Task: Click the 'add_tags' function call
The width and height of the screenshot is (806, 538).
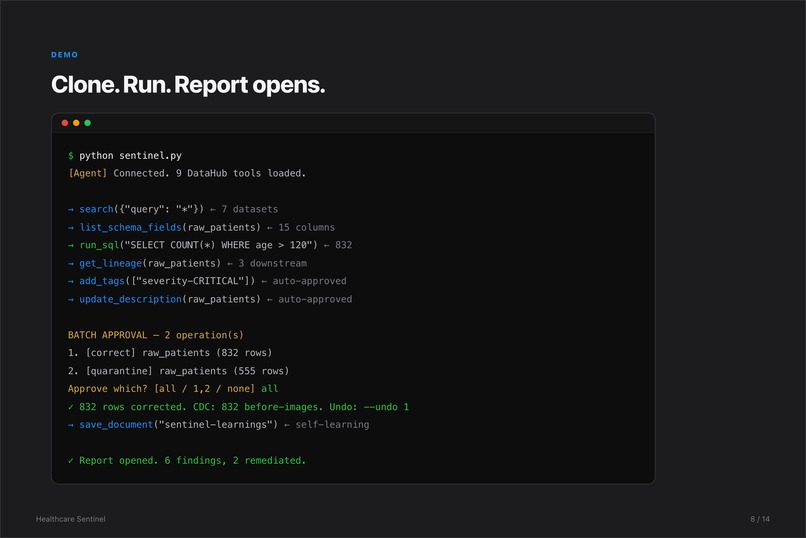Action: coord(102,281)
